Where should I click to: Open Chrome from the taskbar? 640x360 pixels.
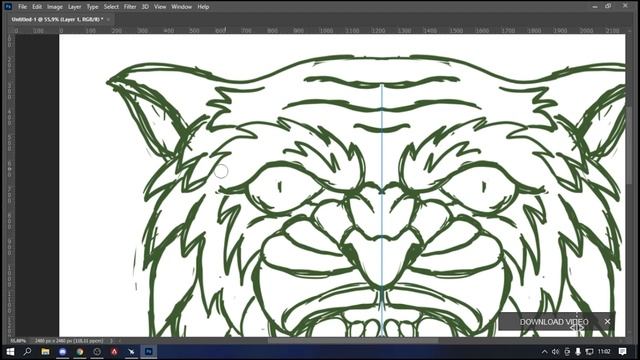coord(80,351)
